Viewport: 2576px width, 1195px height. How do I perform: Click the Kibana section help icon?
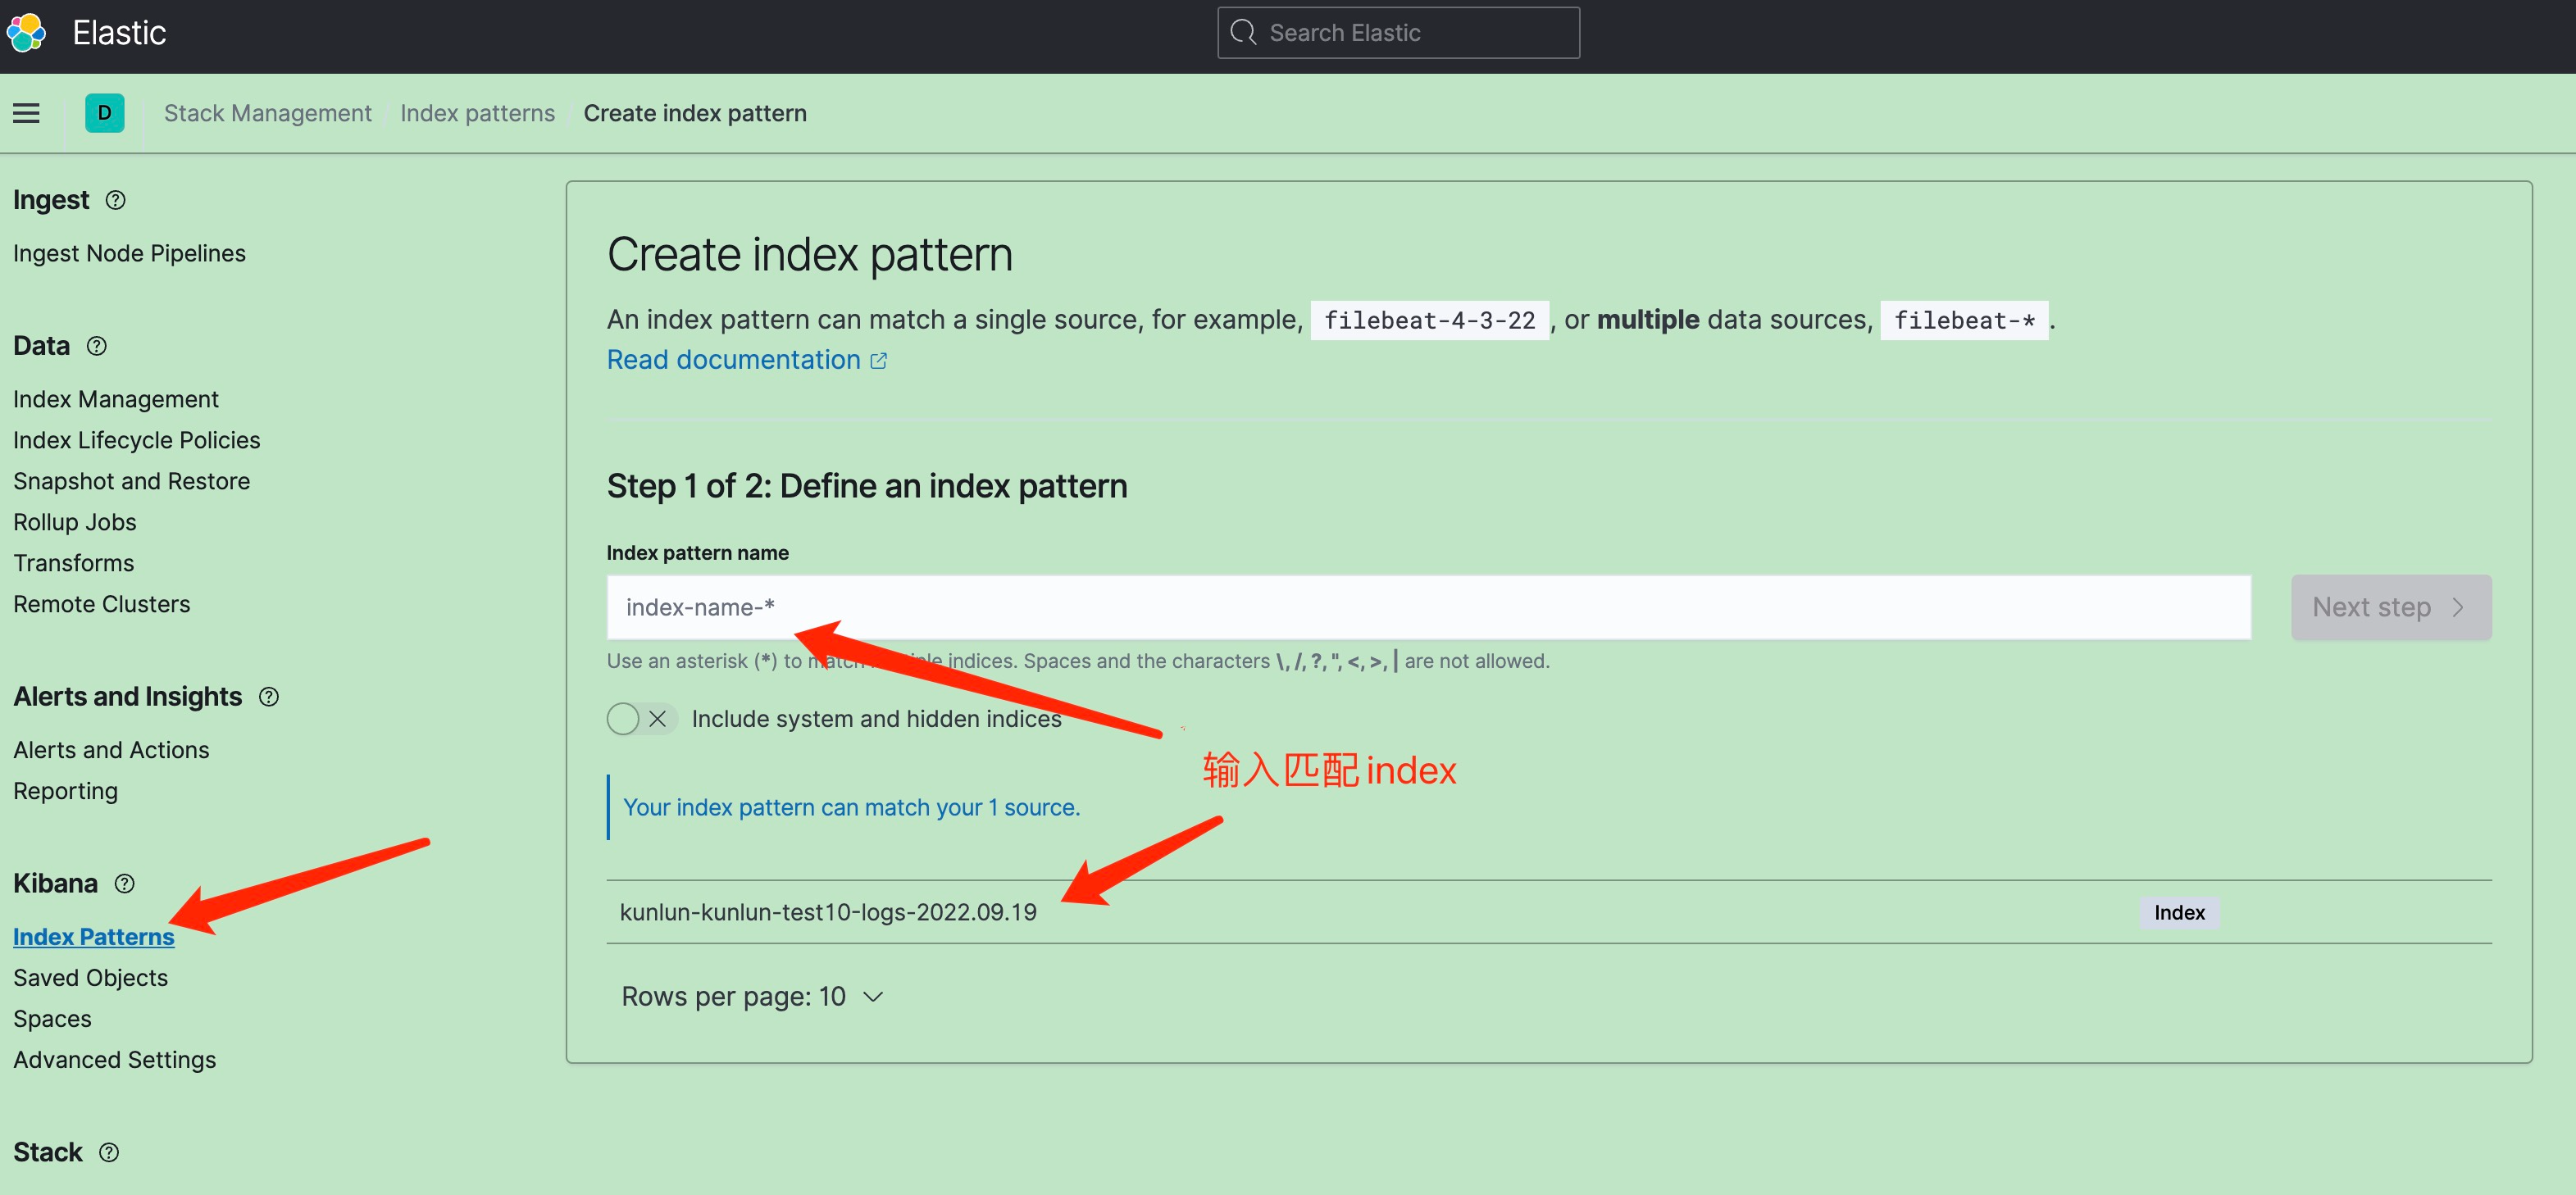point(124,884)
